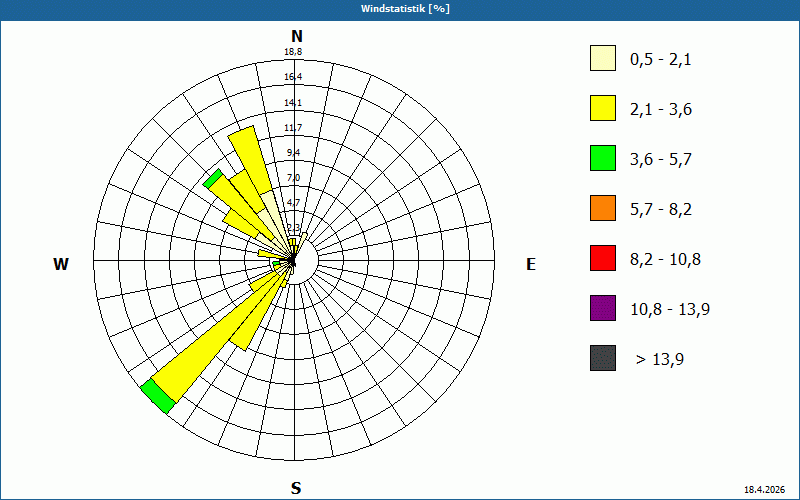This screenshot has width=800, height=500.
Task: Click the S compass label
Action: pyautogui.click(x=296, y=489)
